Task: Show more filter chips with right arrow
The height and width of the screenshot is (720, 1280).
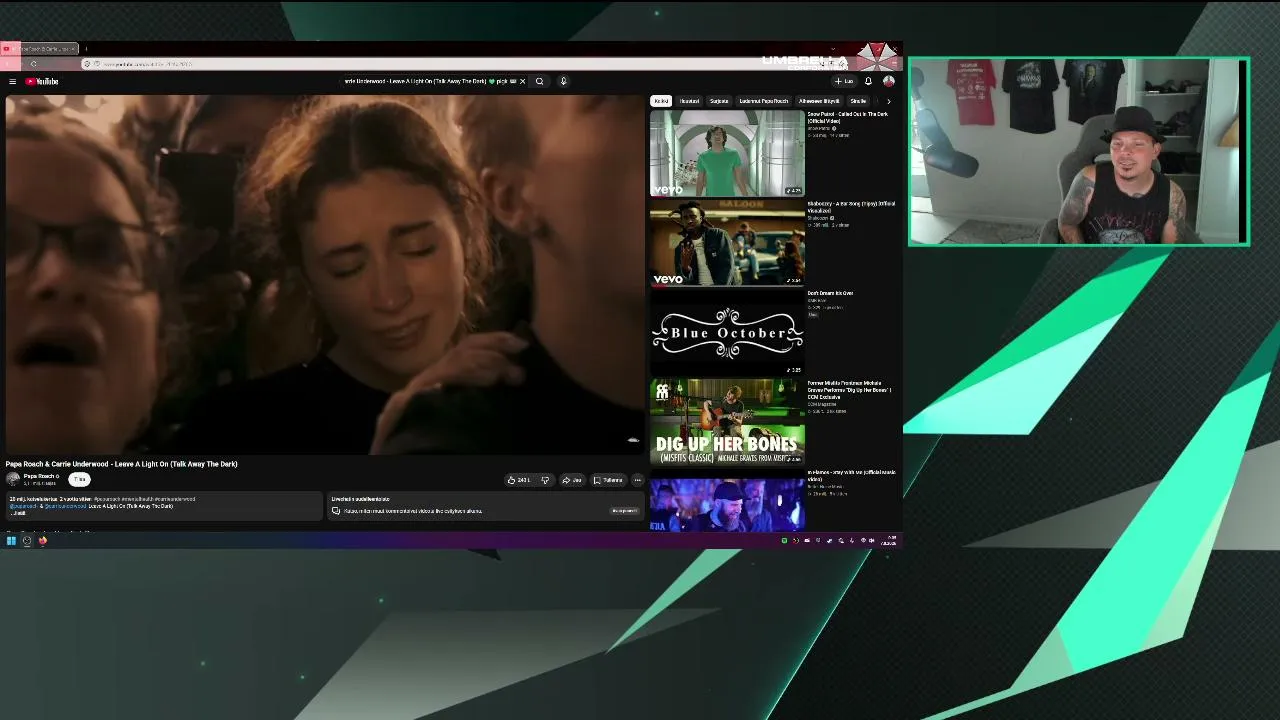Action: (888, 101)
